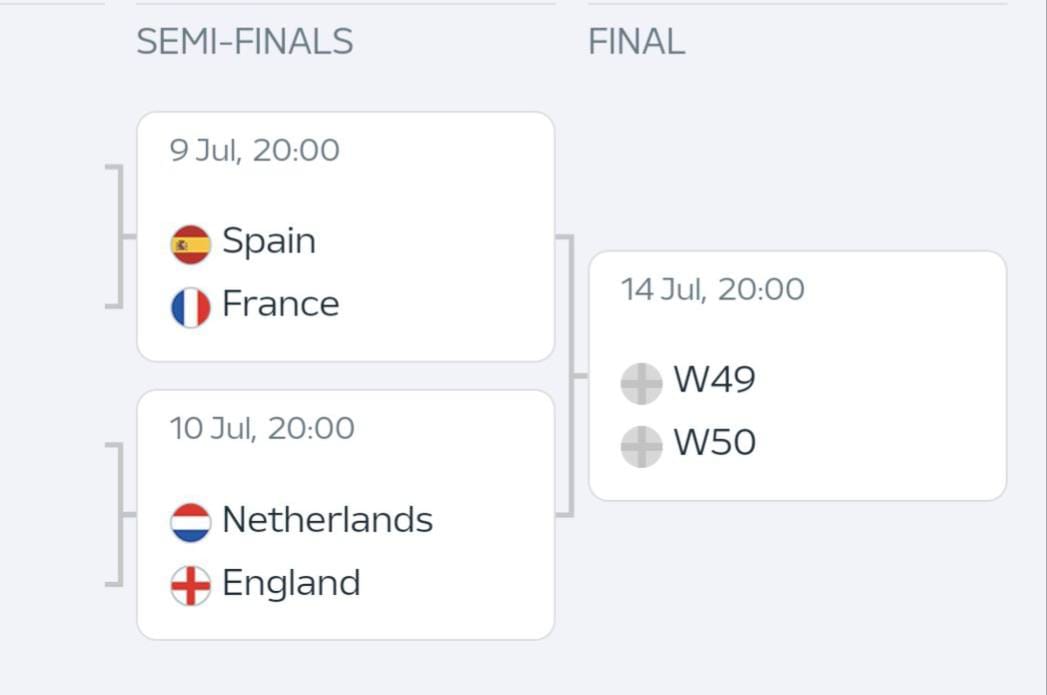Screen dimensions: 1047x695
Task: Select the England team name
Action: (x=292, y=584)
